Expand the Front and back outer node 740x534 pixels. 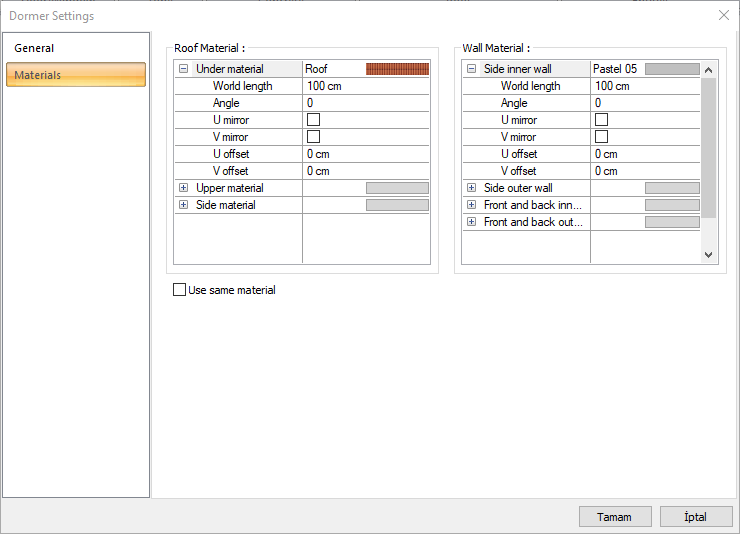471,222
